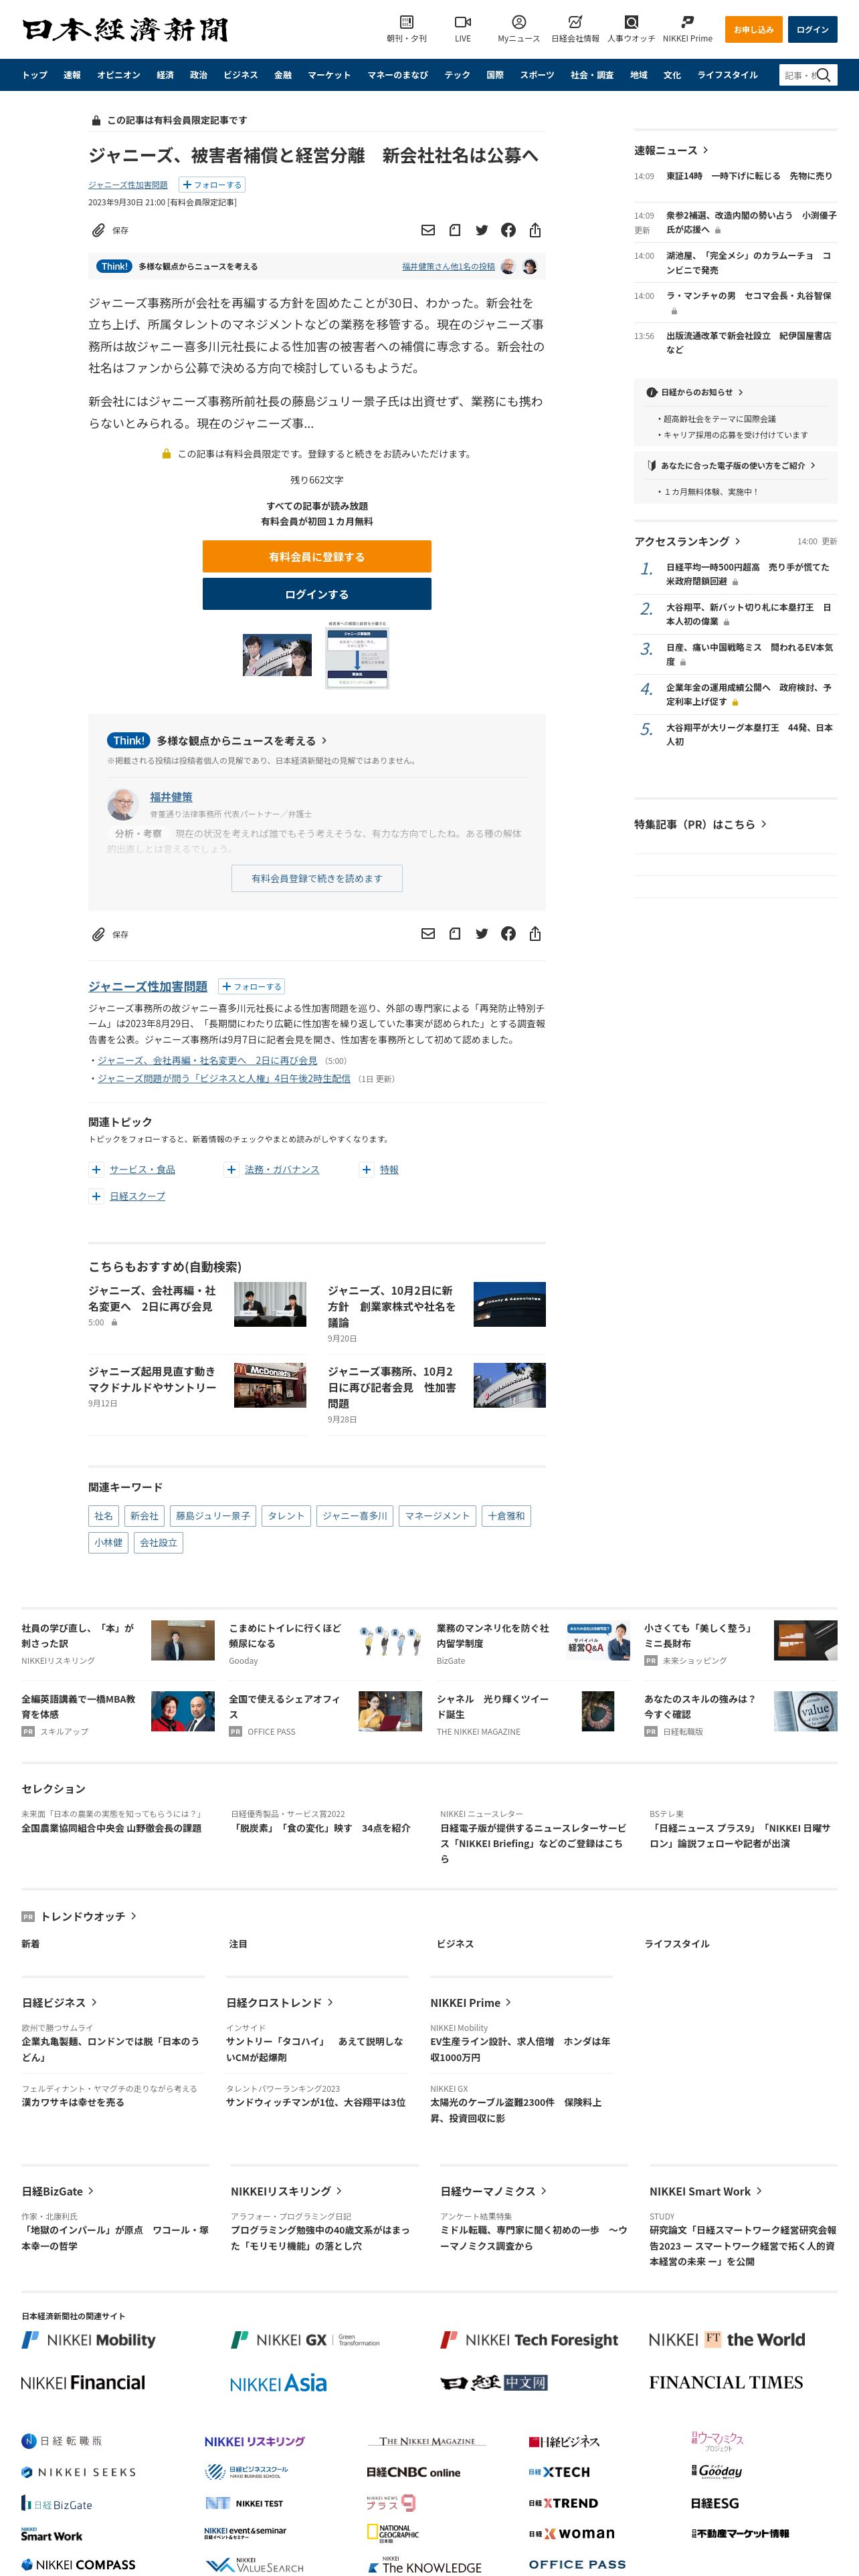
Task: Open the LIVE video camera icon
Action: pyautogui.click(x=462, y=21)
